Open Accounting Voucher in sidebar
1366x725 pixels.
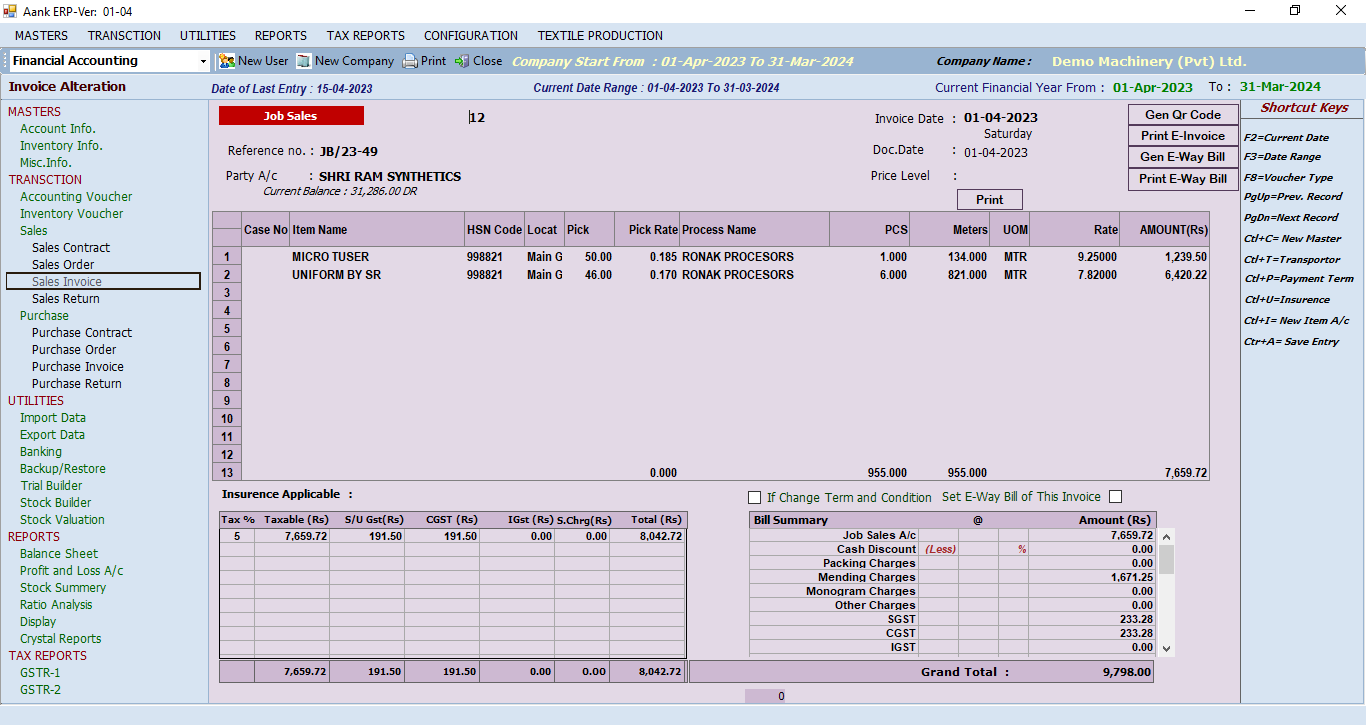[76, 197]
